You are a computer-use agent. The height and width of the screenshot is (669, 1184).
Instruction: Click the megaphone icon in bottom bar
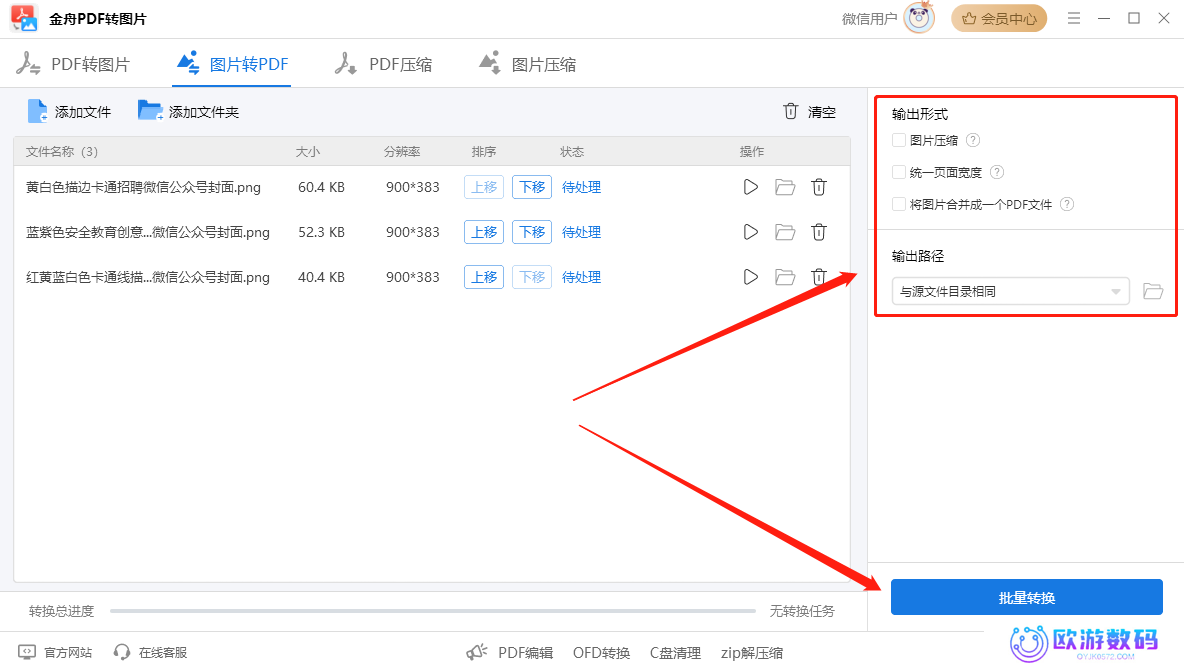(x=476, y=652)
